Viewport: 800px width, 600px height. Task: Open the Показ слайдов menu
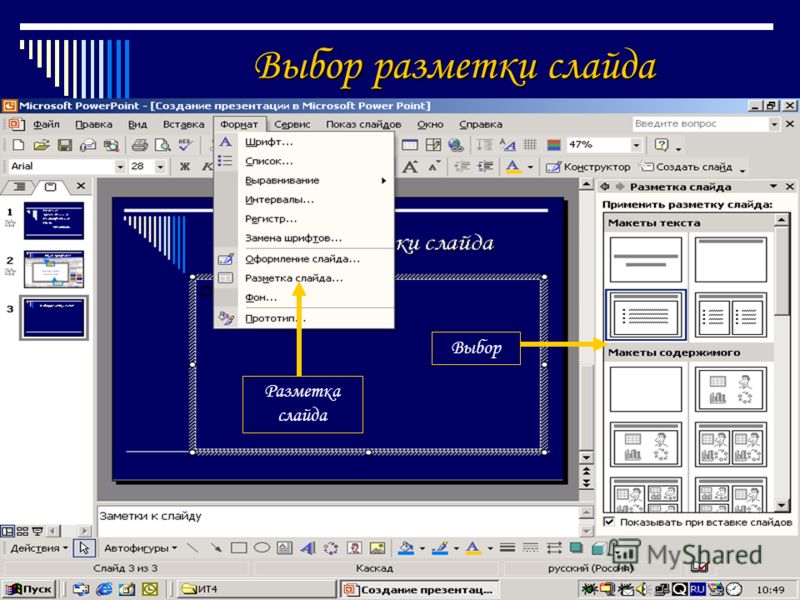click(x=363, y=124)
